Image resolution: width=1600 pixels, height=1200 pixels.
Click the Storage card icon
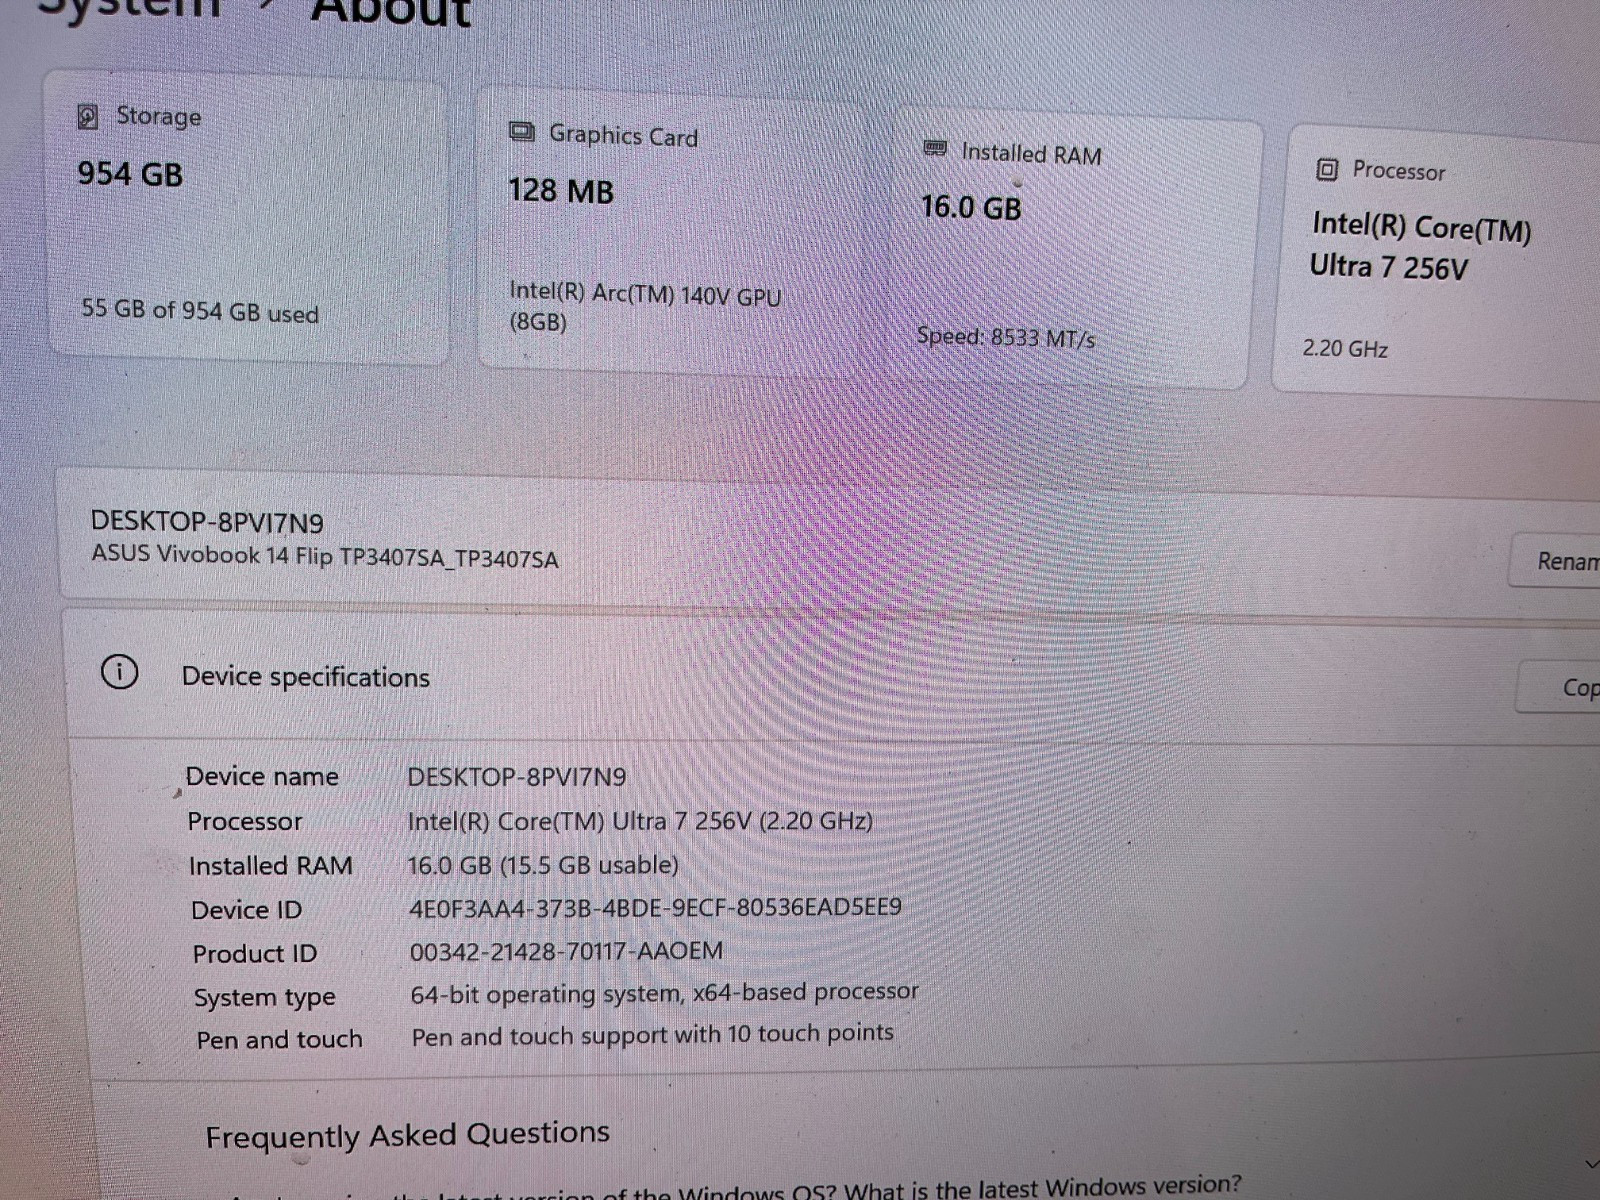(88, 117)
